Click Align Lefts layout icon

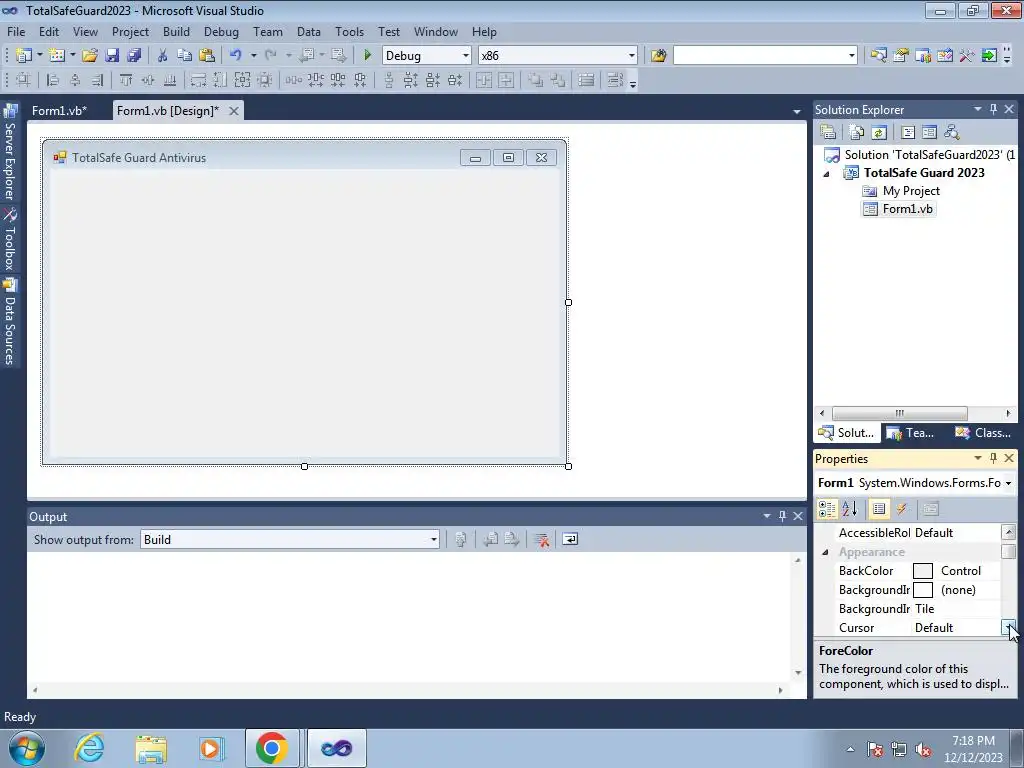point(53,80)
